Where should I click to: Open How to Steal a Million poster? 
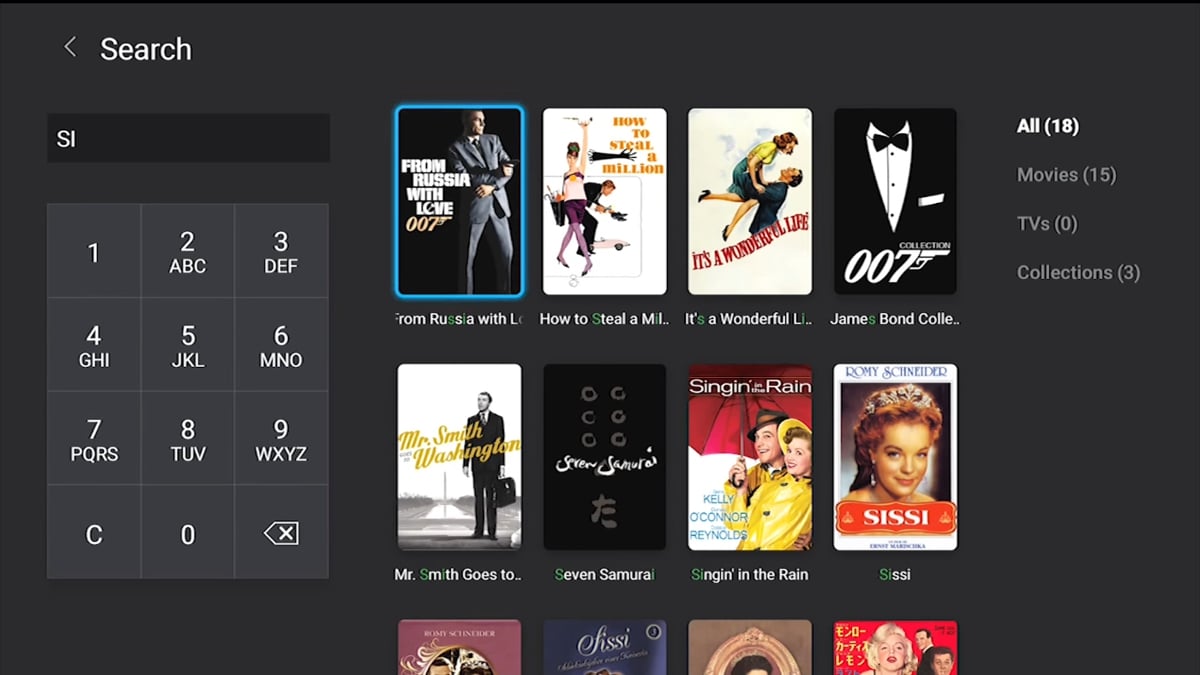point(604,201)
